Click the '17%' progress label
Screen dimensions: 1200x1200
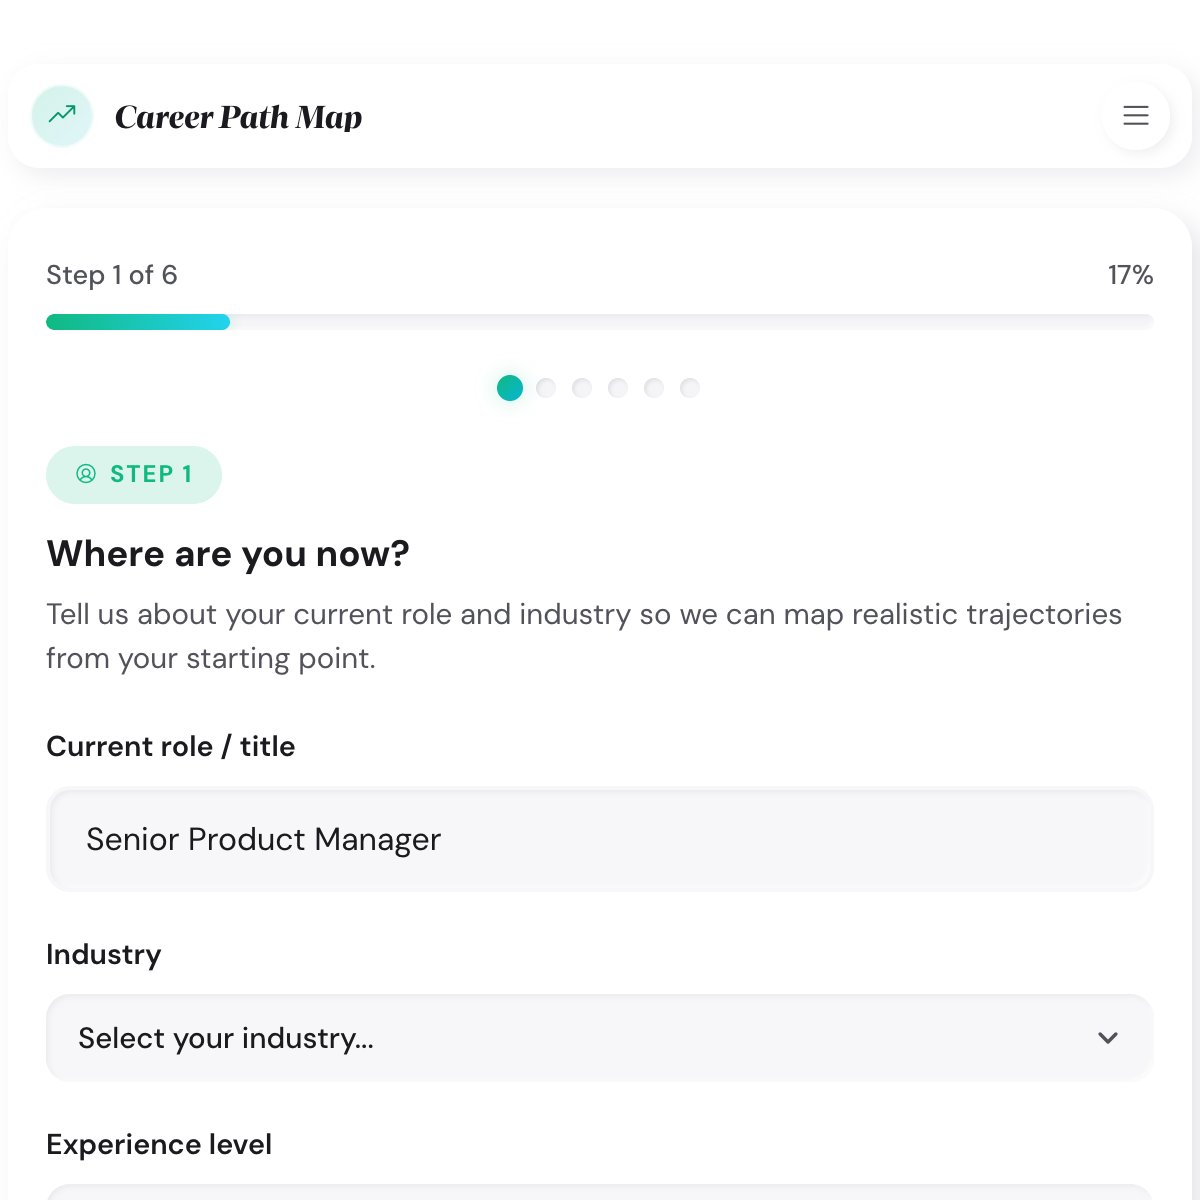coord(1131,275)
